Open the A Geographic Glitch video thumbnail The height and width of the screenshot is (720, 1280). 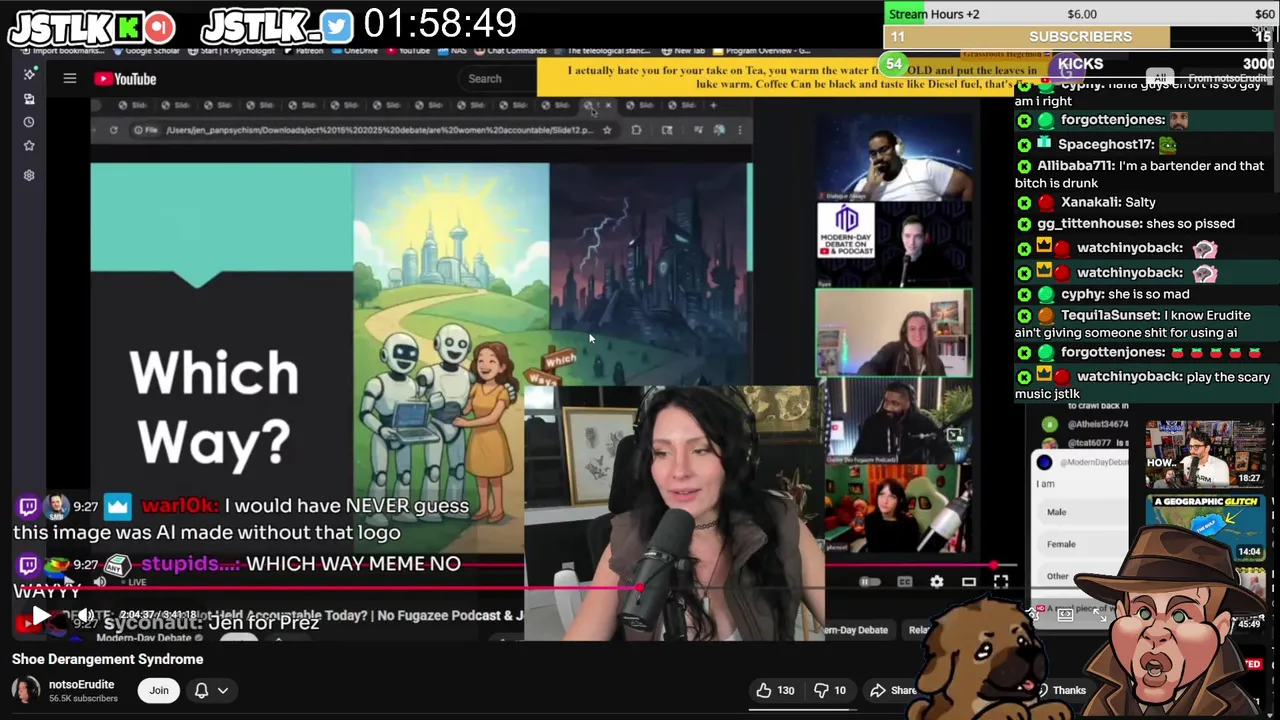click(1205, 526)
